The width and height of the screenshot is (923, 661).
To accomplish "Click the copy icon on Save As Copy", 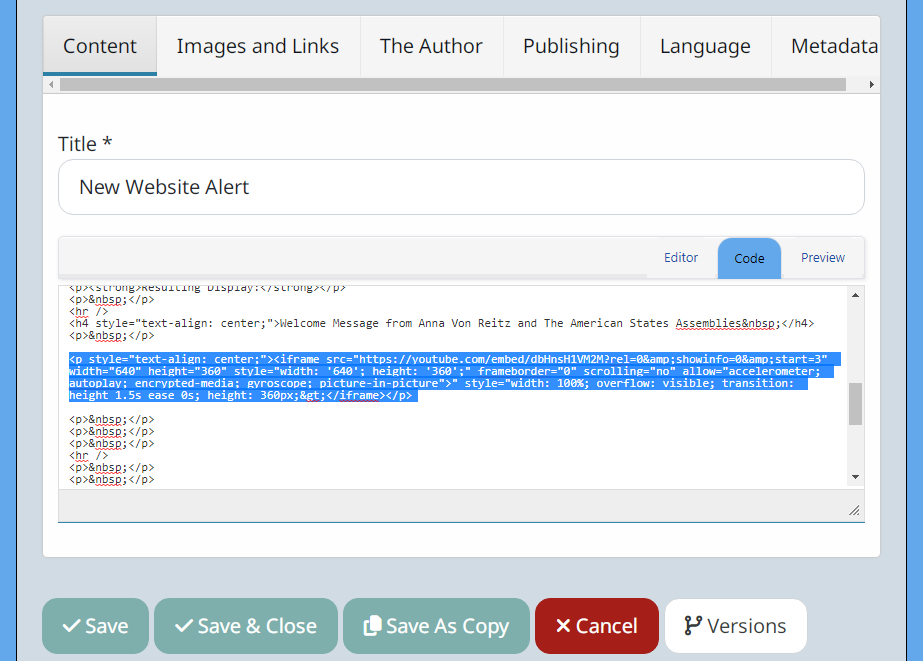I will [372, 626].
